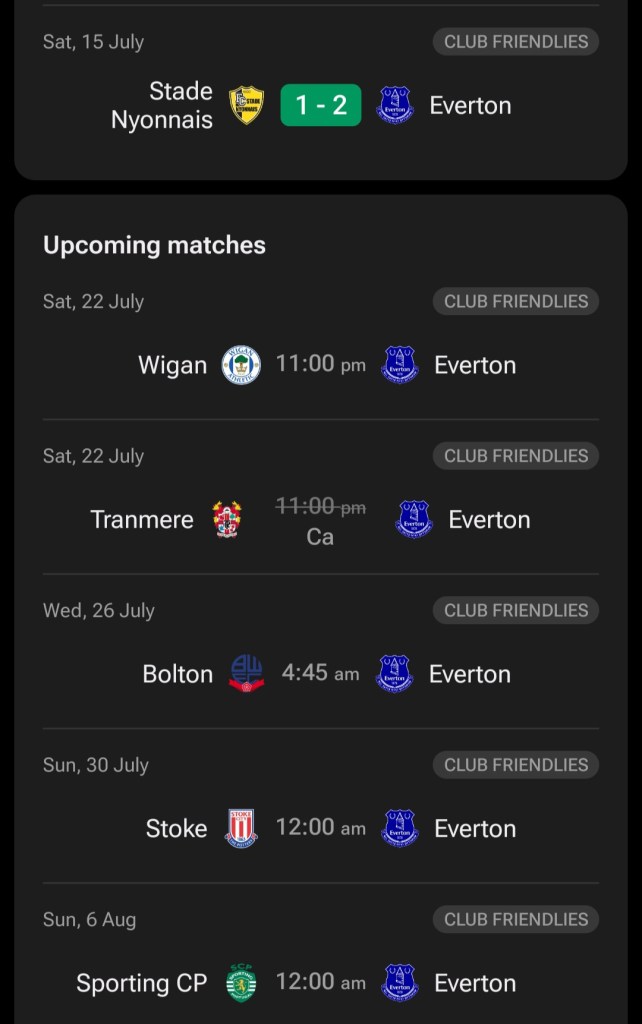642x1024 pixels.
Task: Click the Stade Nyonnais club crest
Action: click(247, 105)
